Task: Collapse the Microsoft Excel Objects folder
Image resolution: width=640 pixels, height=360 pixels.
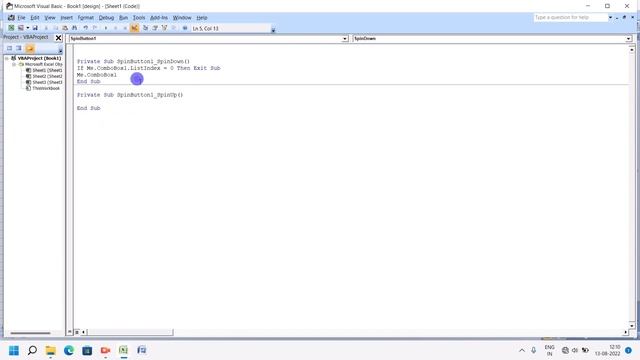Action: pos(14,64)
